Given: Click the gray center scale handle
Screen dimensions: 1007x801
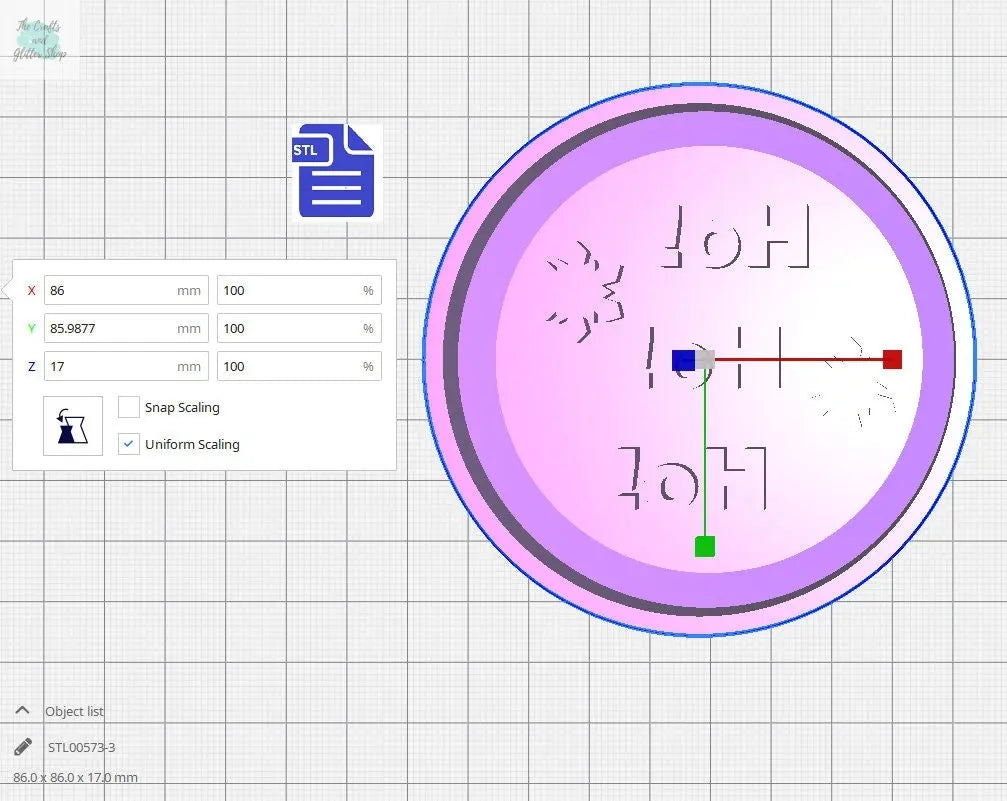Looking at the screenshot, I should coord(705,359).
